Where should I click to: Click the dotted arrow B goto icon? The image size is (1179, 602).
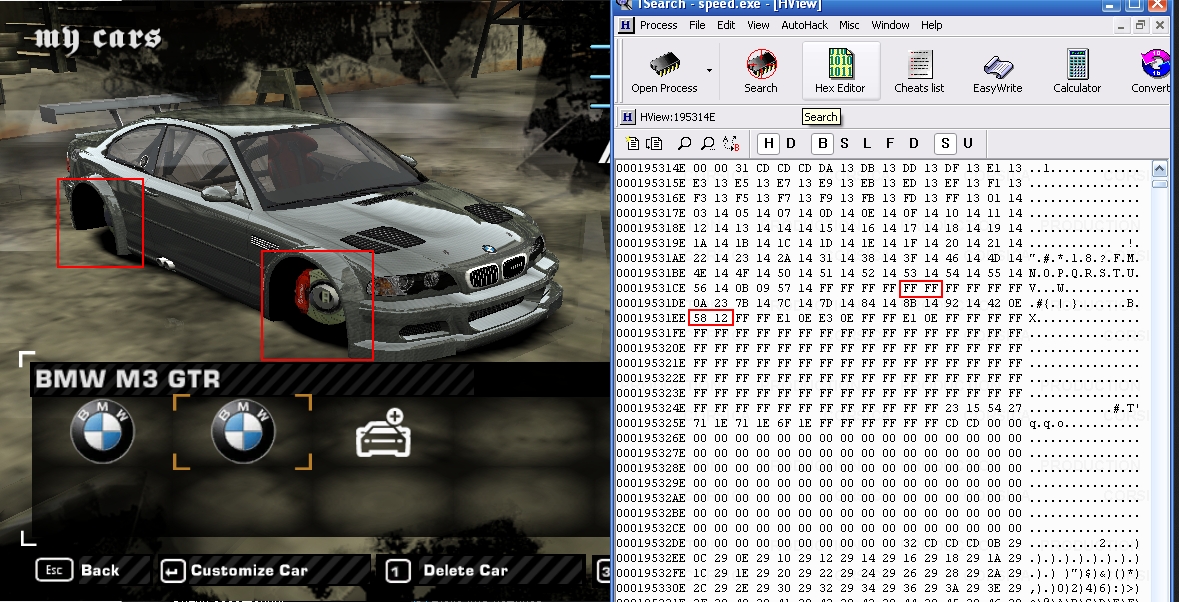(x=731, y=144)
